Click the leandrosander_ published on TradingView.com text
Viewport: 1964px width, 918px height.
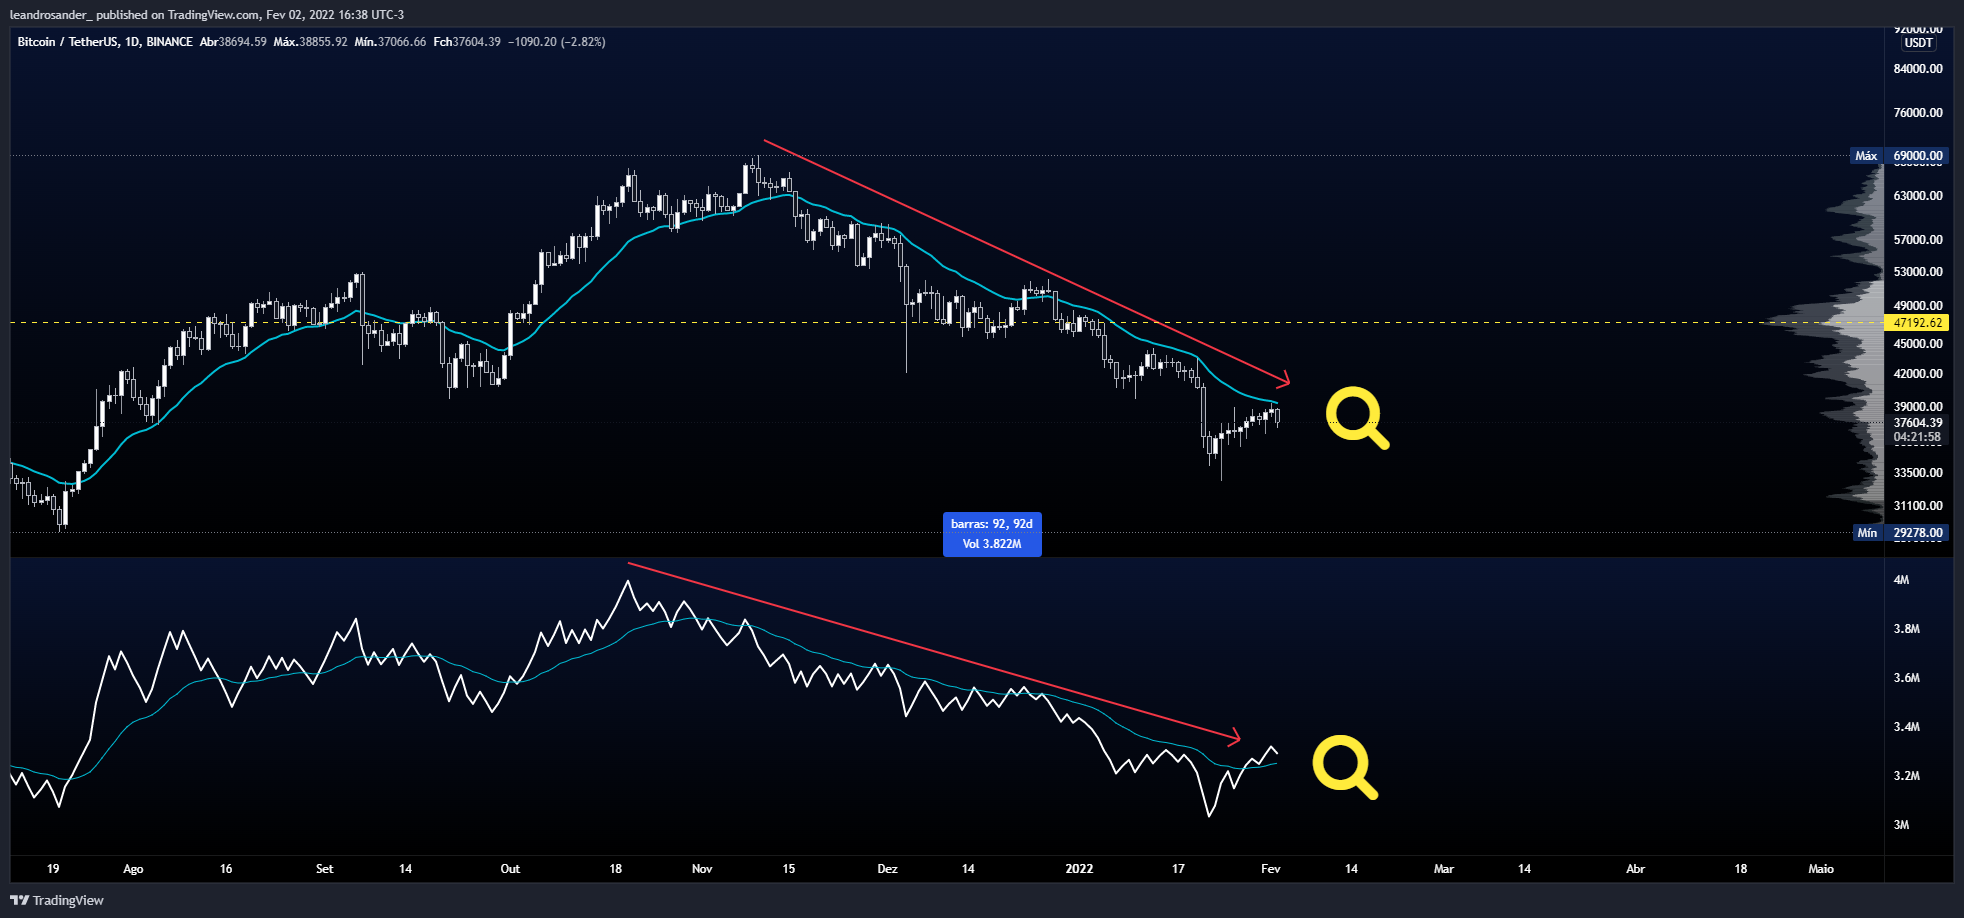tap(135, 15)
